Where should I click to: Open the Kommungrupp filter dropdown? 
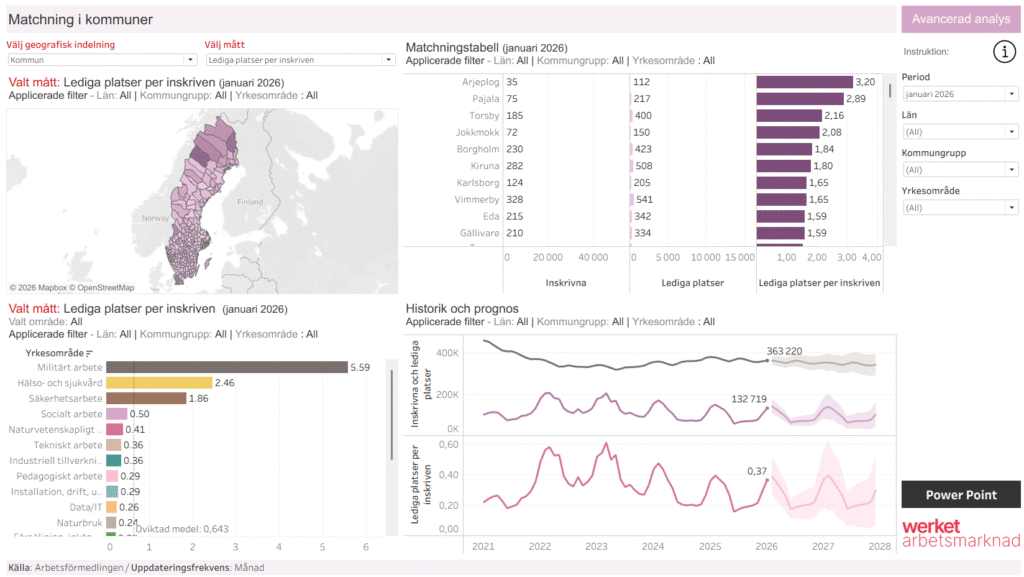click(959, 170)
